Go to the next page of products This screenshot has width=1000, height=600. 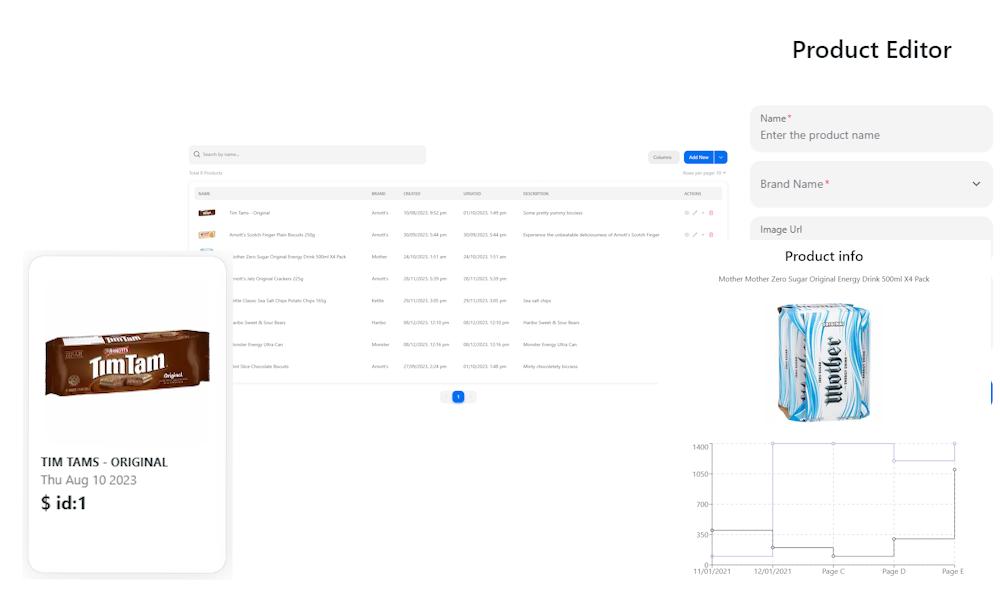pyautogui.click(x=471, y=397)
